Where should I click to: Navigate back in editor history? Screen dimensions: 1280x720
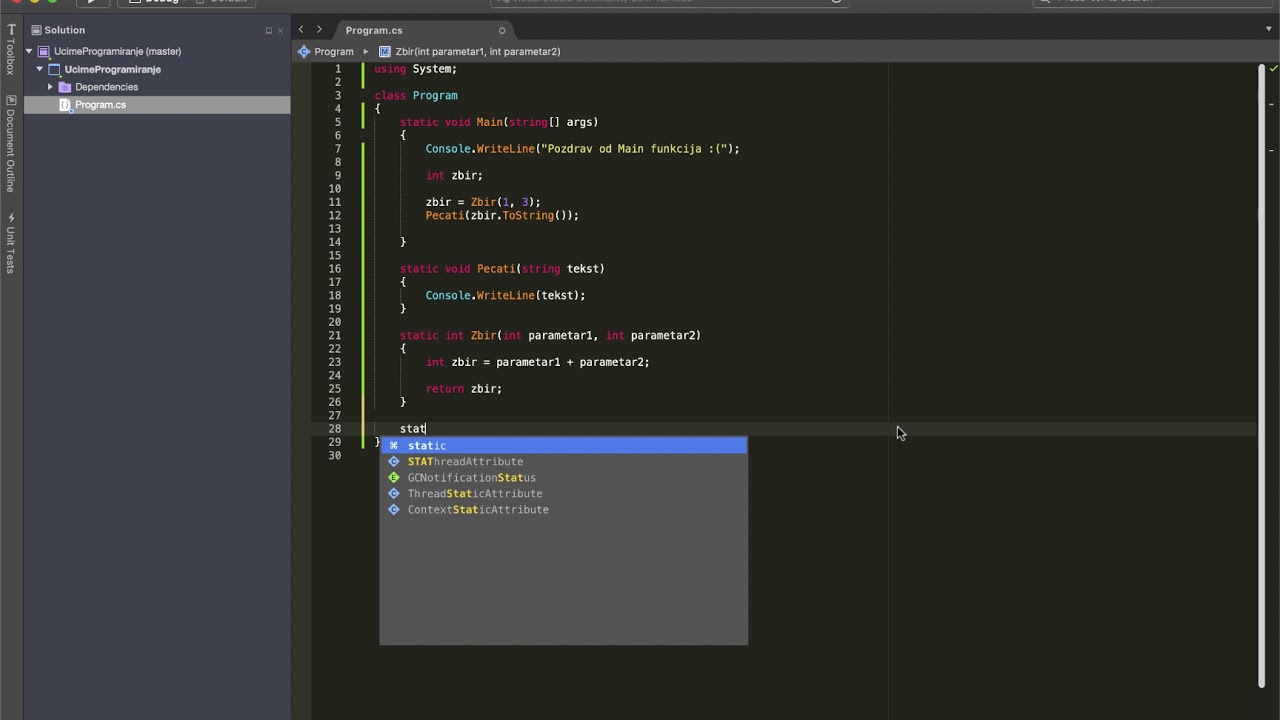301,30
